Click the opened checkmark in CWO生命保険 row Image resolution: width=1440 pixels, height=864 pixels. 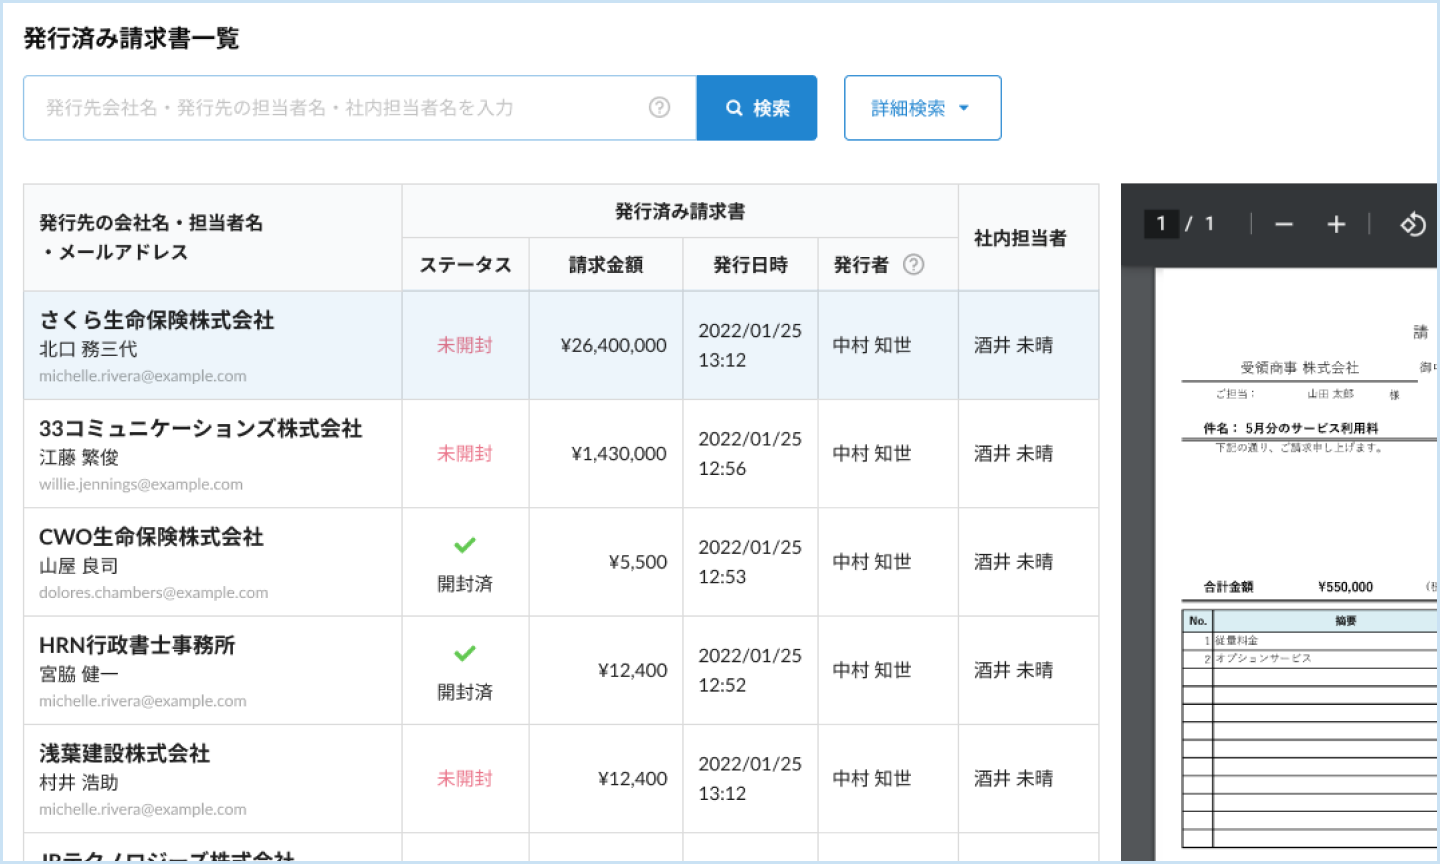tap(465, 545)
